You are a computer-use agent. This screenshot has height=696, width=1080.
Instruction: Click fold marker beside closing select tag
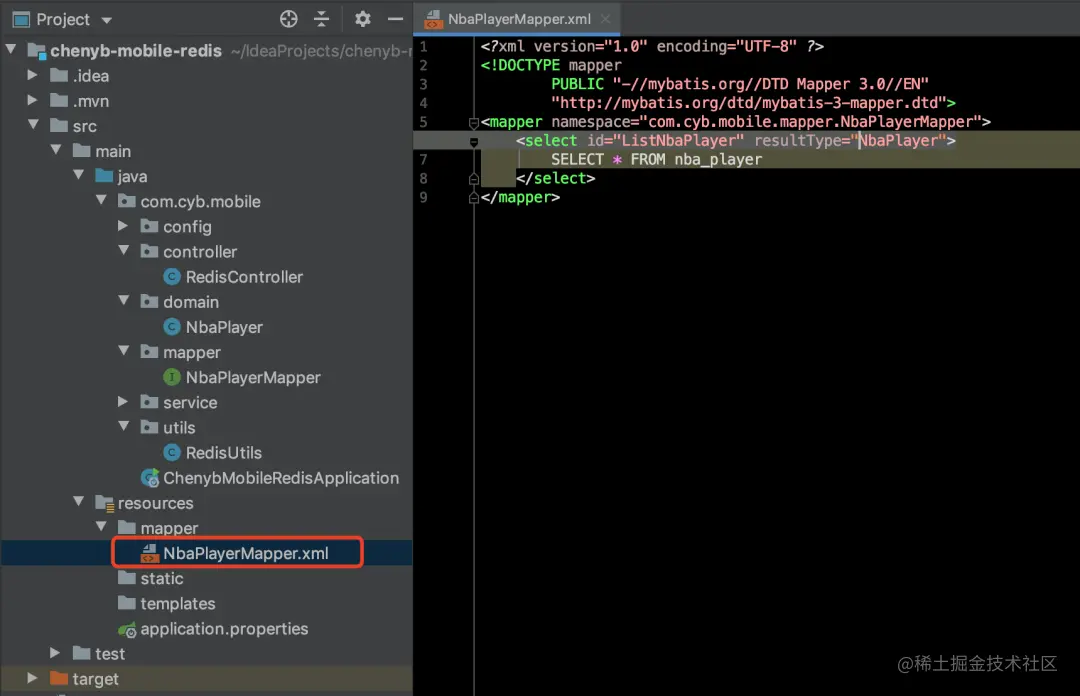click(x=473, y=178)
